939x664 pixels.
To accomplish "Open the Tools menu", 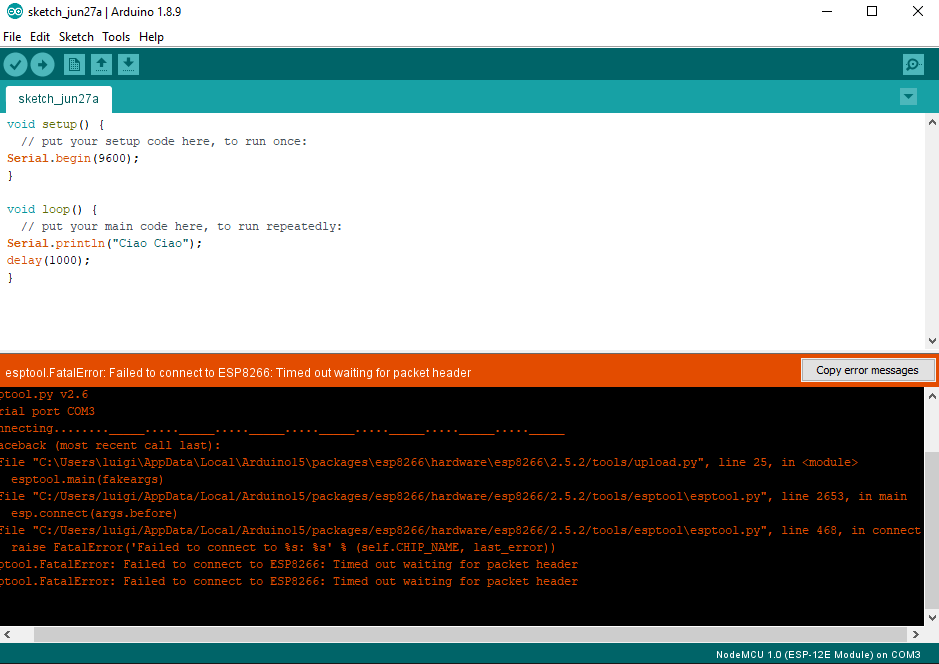I will click(115, 37).
